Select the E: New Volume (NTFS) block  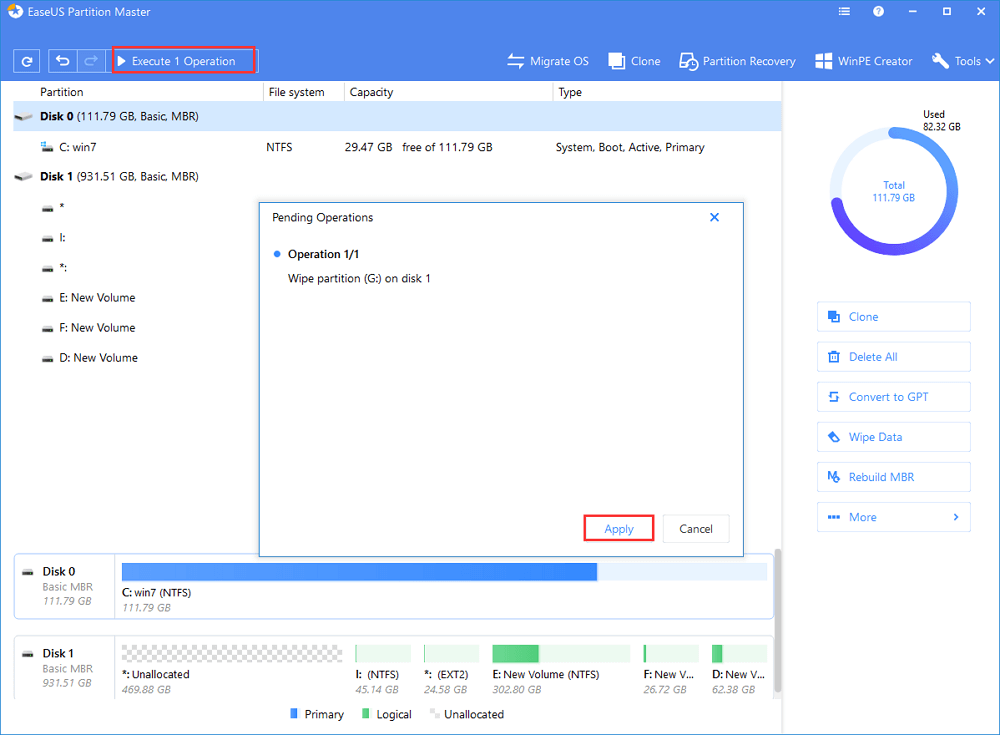(561, 667)
